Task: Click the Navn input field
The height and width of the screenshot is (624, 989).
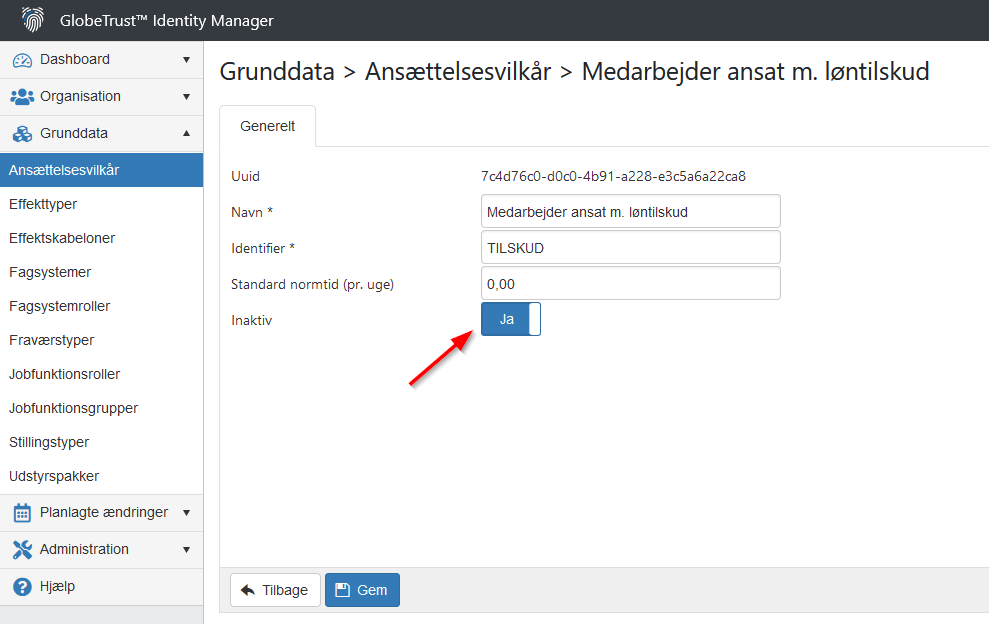Action: (x=630, y=212)
